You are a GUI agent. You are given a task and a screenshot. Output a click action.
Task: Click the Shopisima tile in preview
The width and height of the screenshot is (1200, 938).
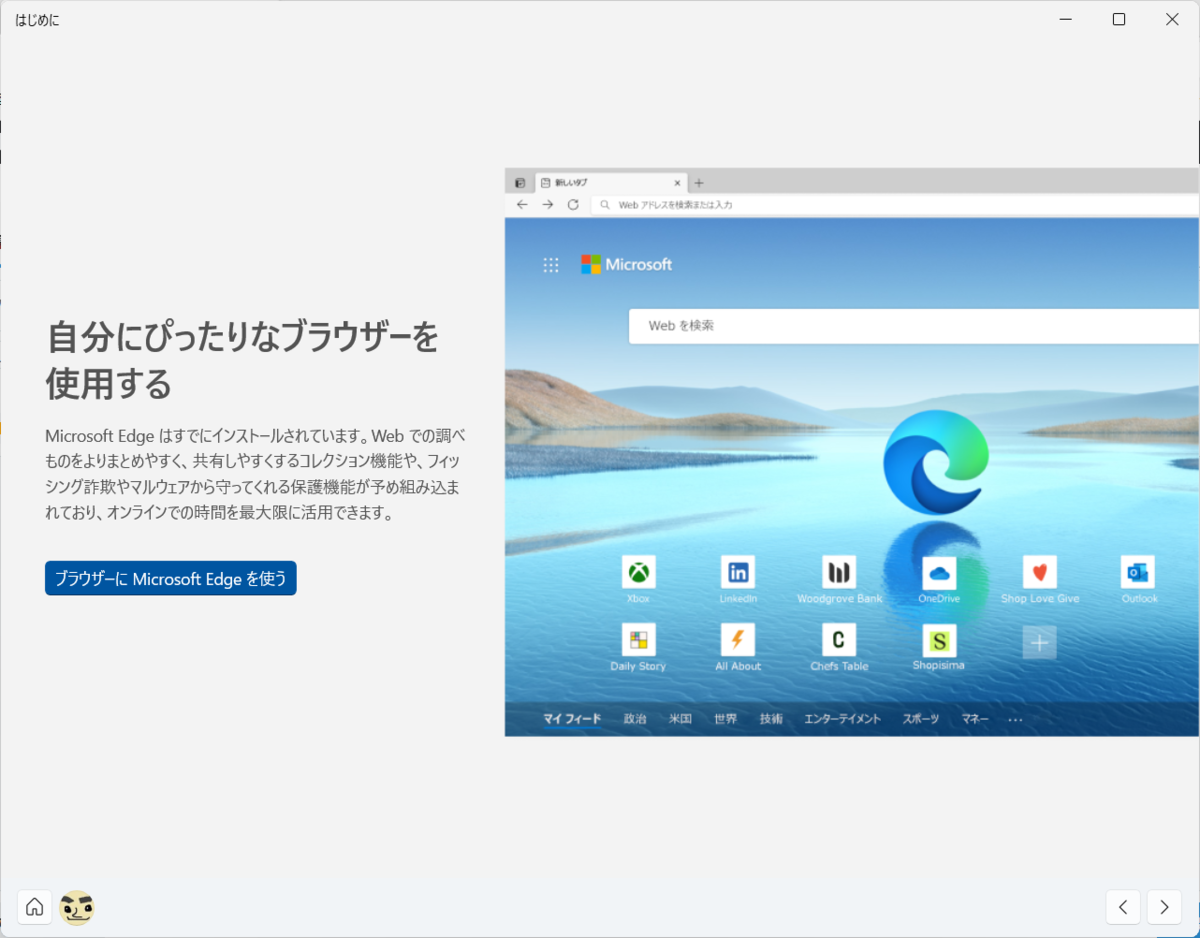point(939,647)
